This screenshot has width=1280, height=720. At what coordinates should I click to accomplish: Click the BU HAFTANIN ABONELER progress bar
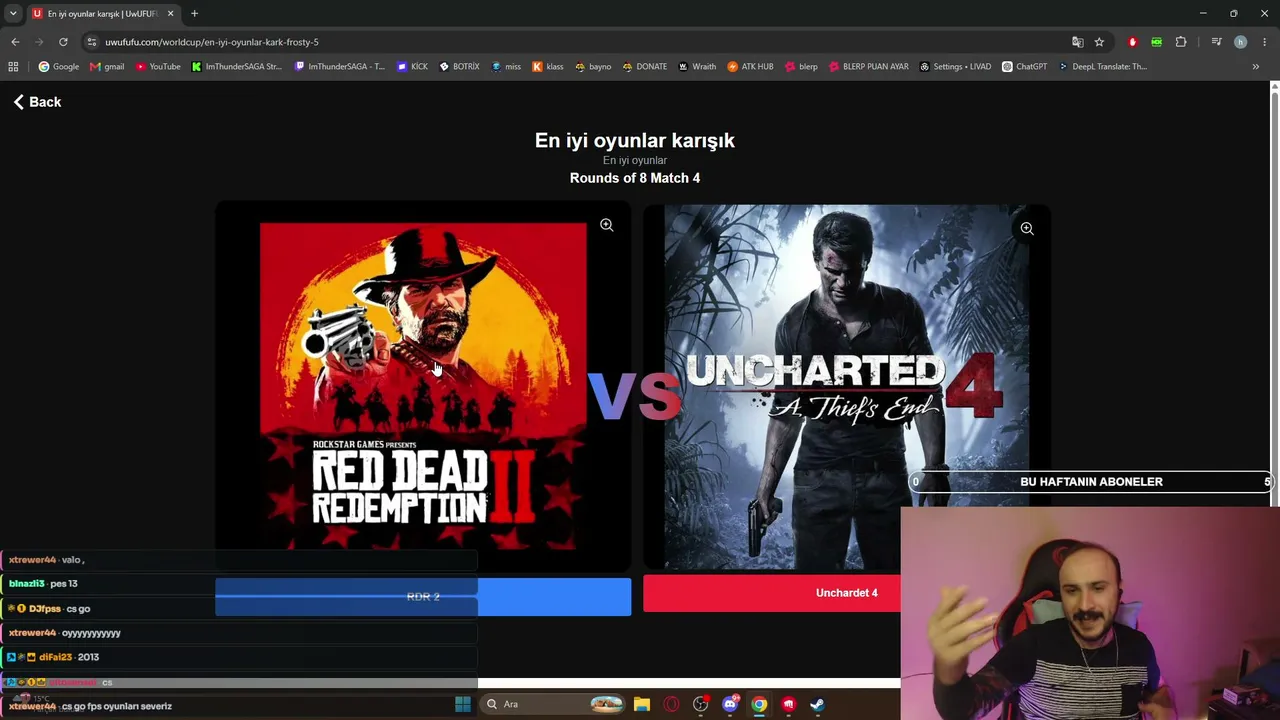(1090, 482)
